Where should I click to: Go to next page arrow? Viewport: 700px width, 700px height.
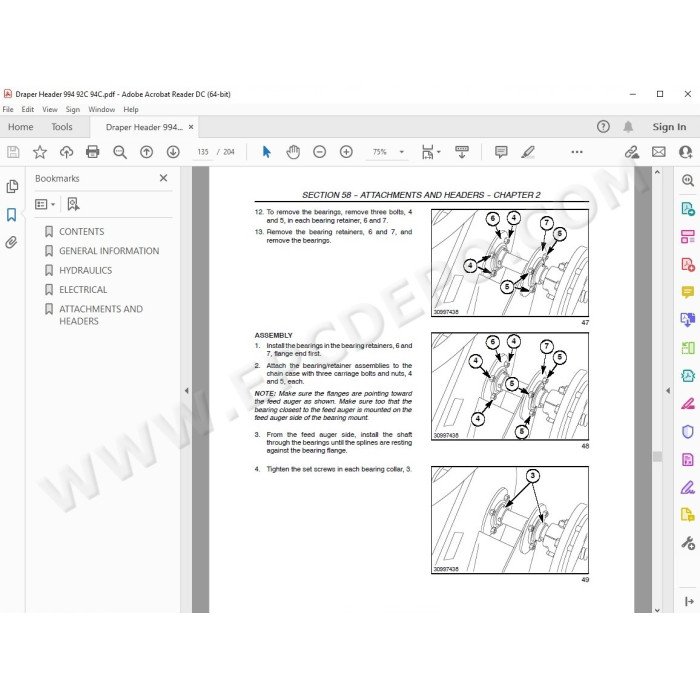click(173, 152)
